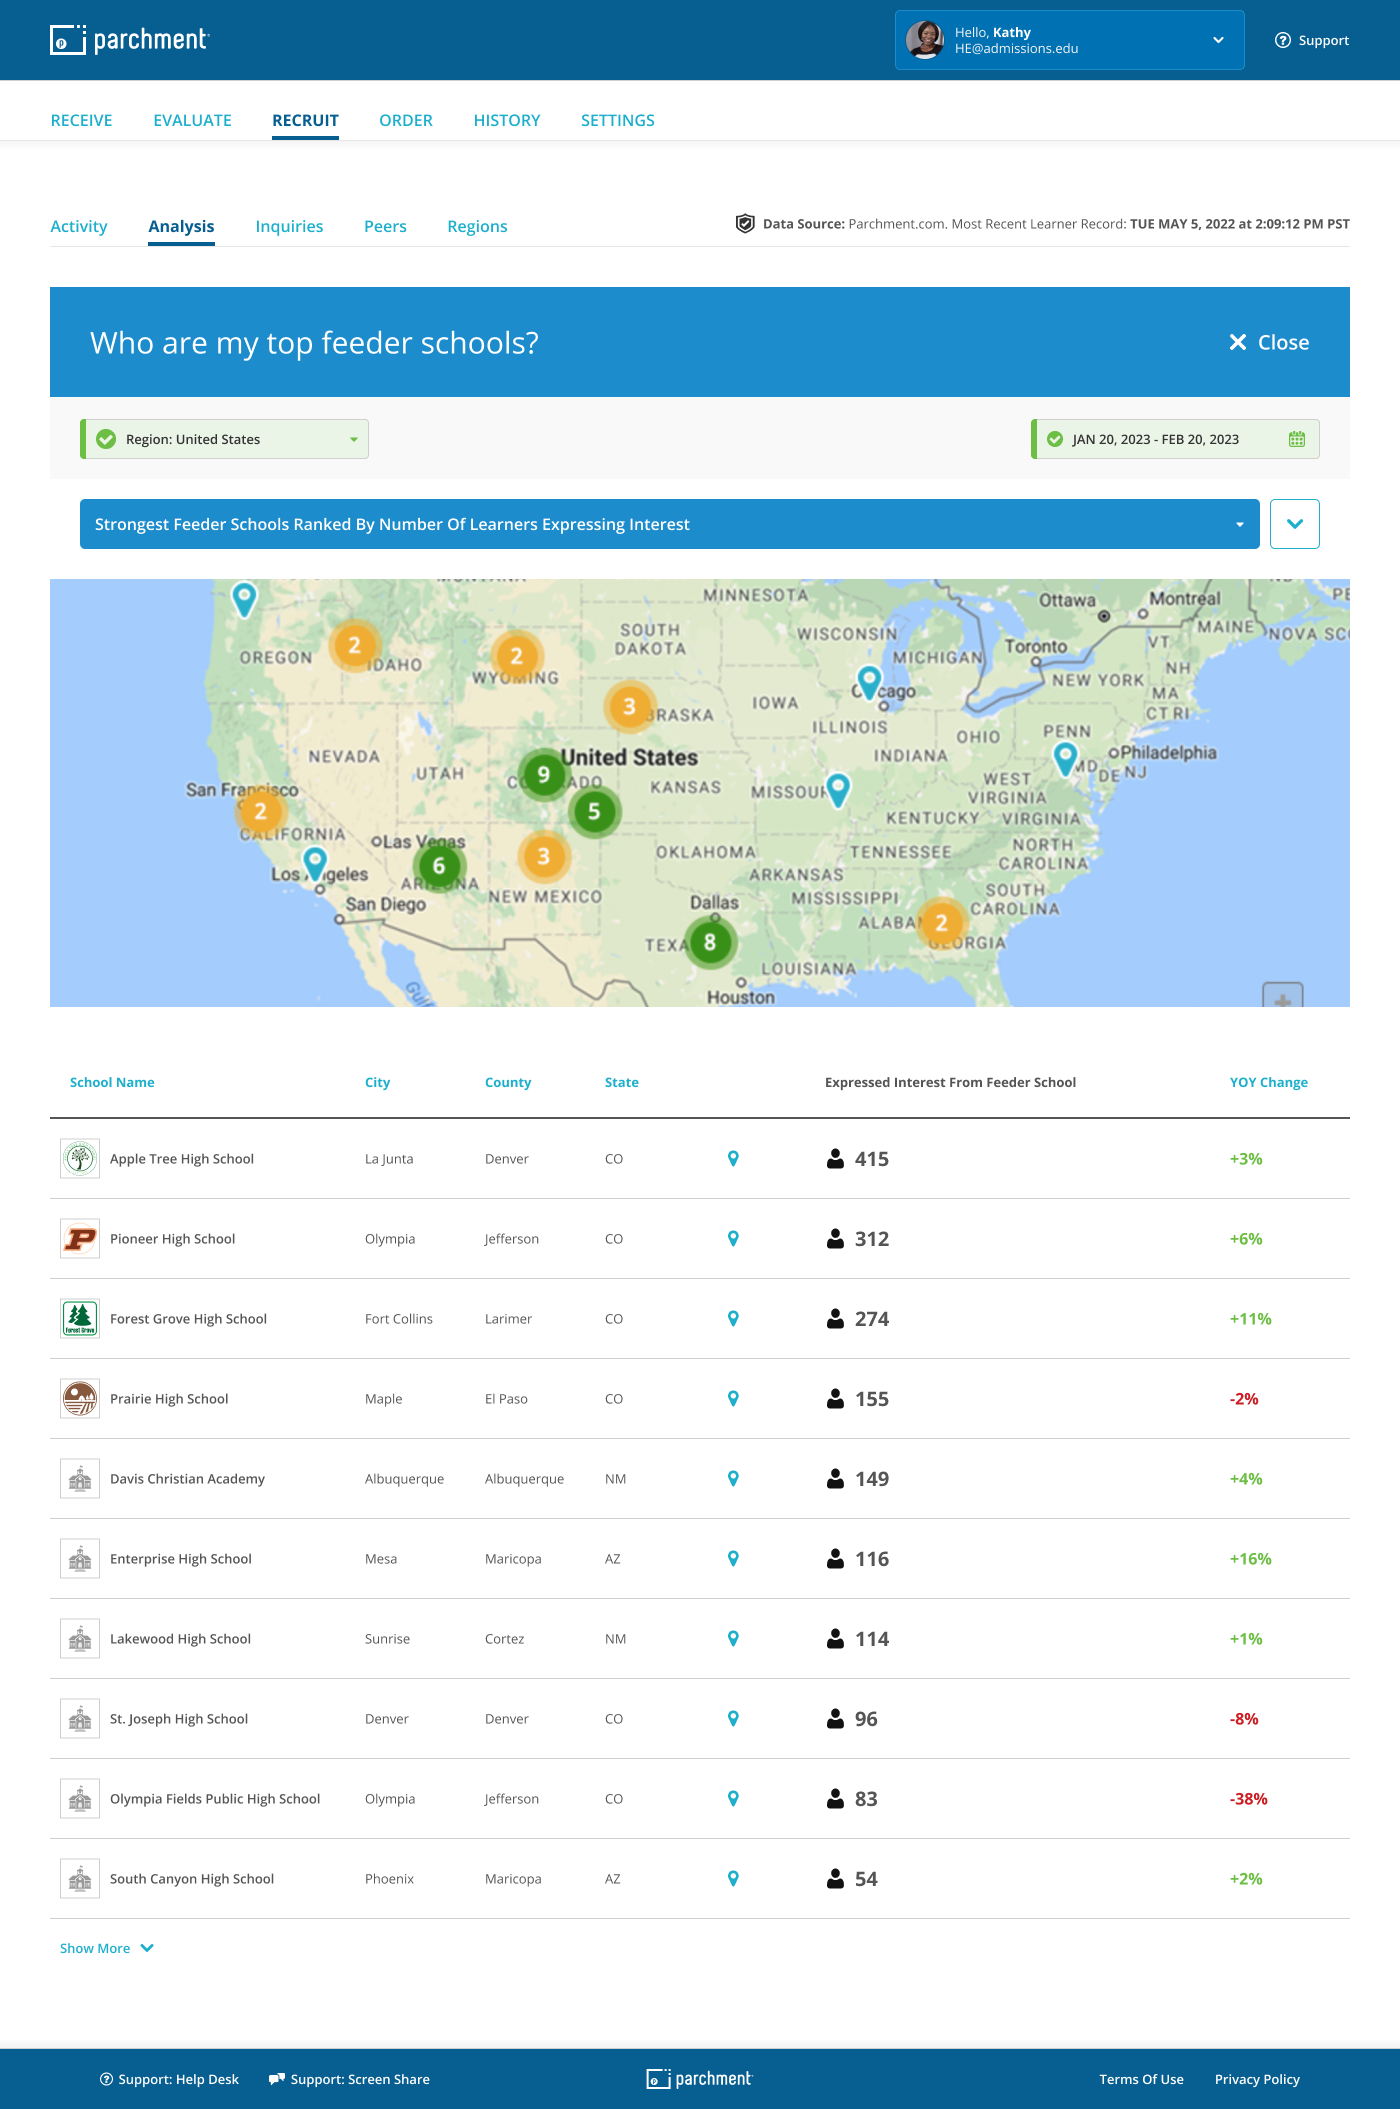This screenshot has width=1400, height=2109.
Task: Sort table by YOY Change column
Action: click(1268, 1082)
